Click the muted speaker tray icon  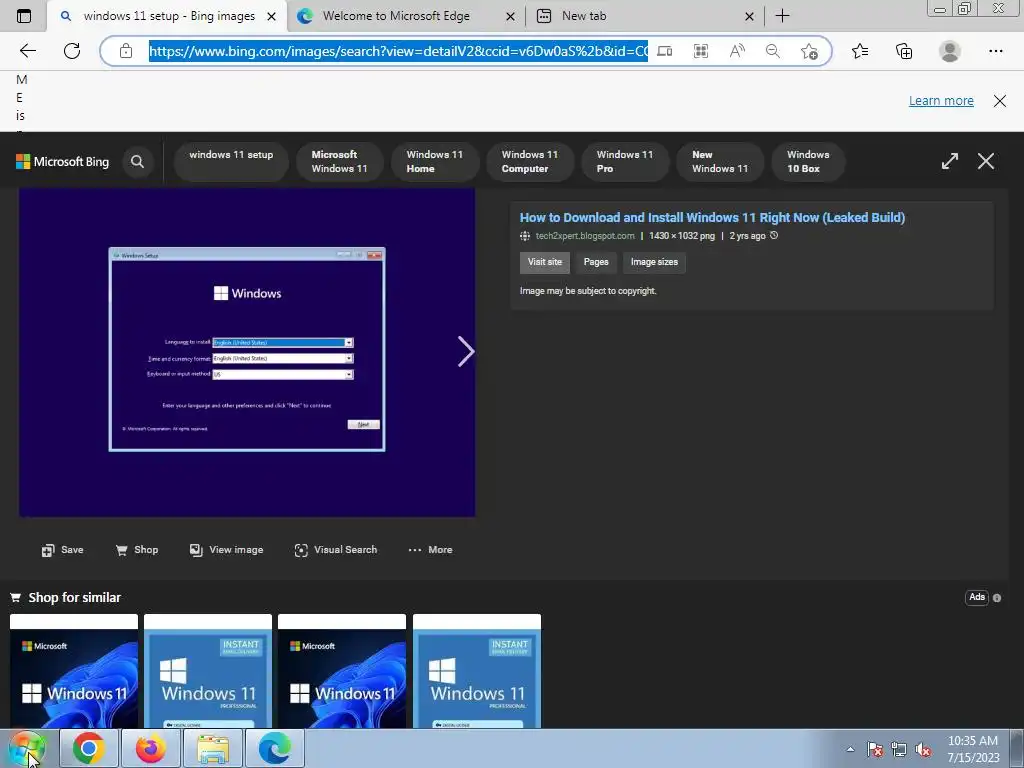click(x=923, y=750)
